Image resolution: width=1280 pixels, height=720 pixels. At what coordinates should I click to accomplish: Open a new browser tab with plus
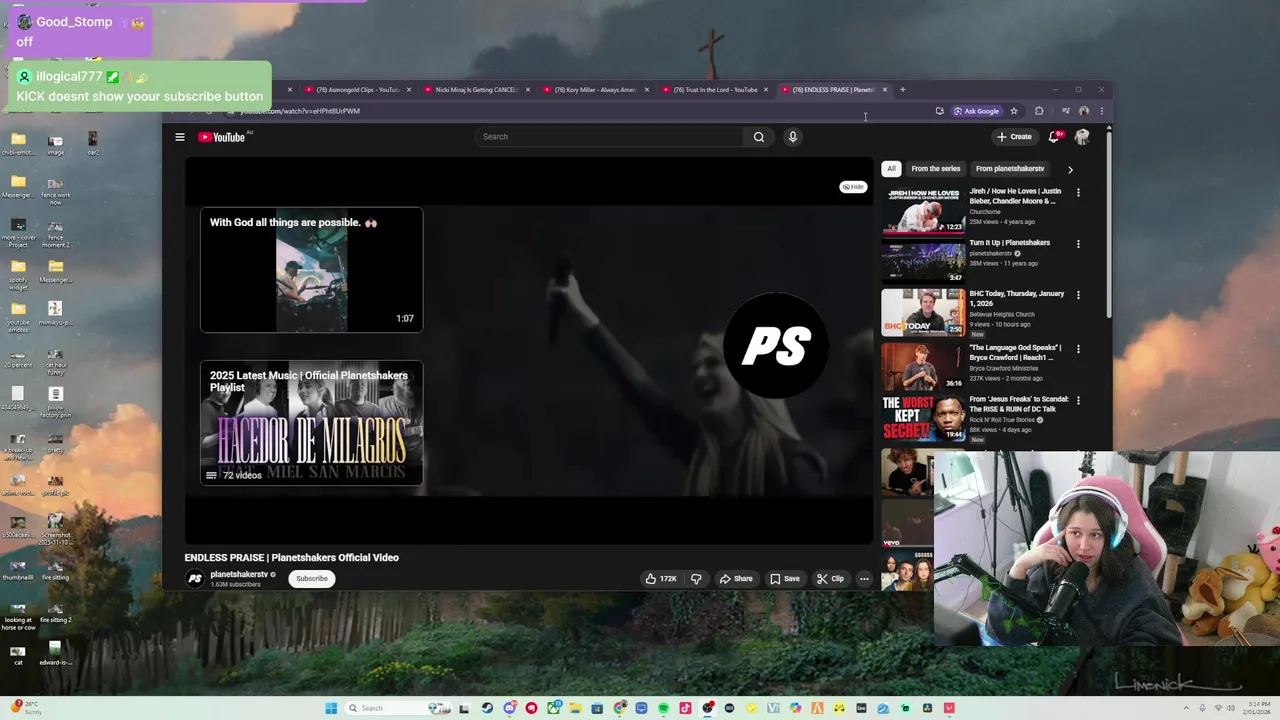(902, 90)
